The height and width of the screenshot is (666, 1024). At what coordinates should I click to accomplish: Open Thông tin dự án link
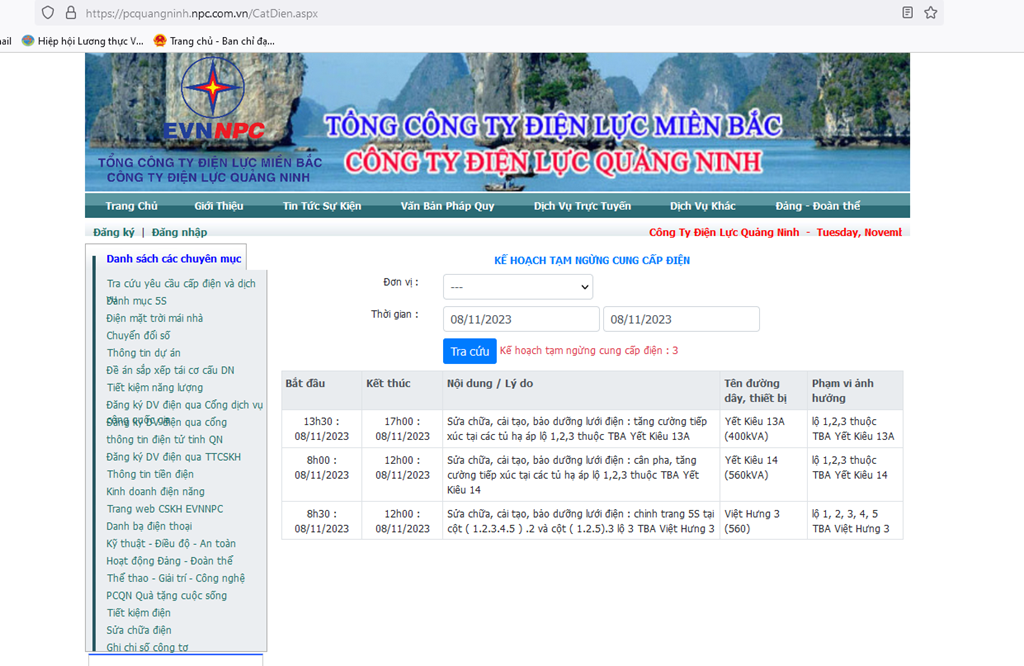(x=144, y=353)
